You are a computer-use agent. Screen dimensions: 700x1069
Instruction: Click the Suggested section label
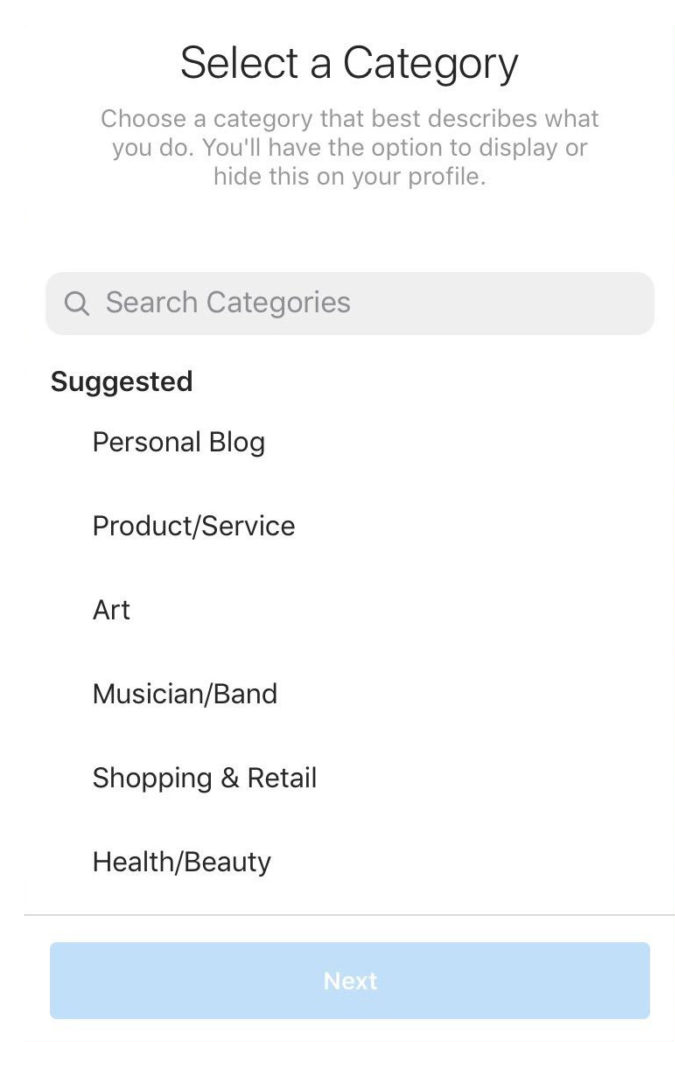click(x=121, y=382)
